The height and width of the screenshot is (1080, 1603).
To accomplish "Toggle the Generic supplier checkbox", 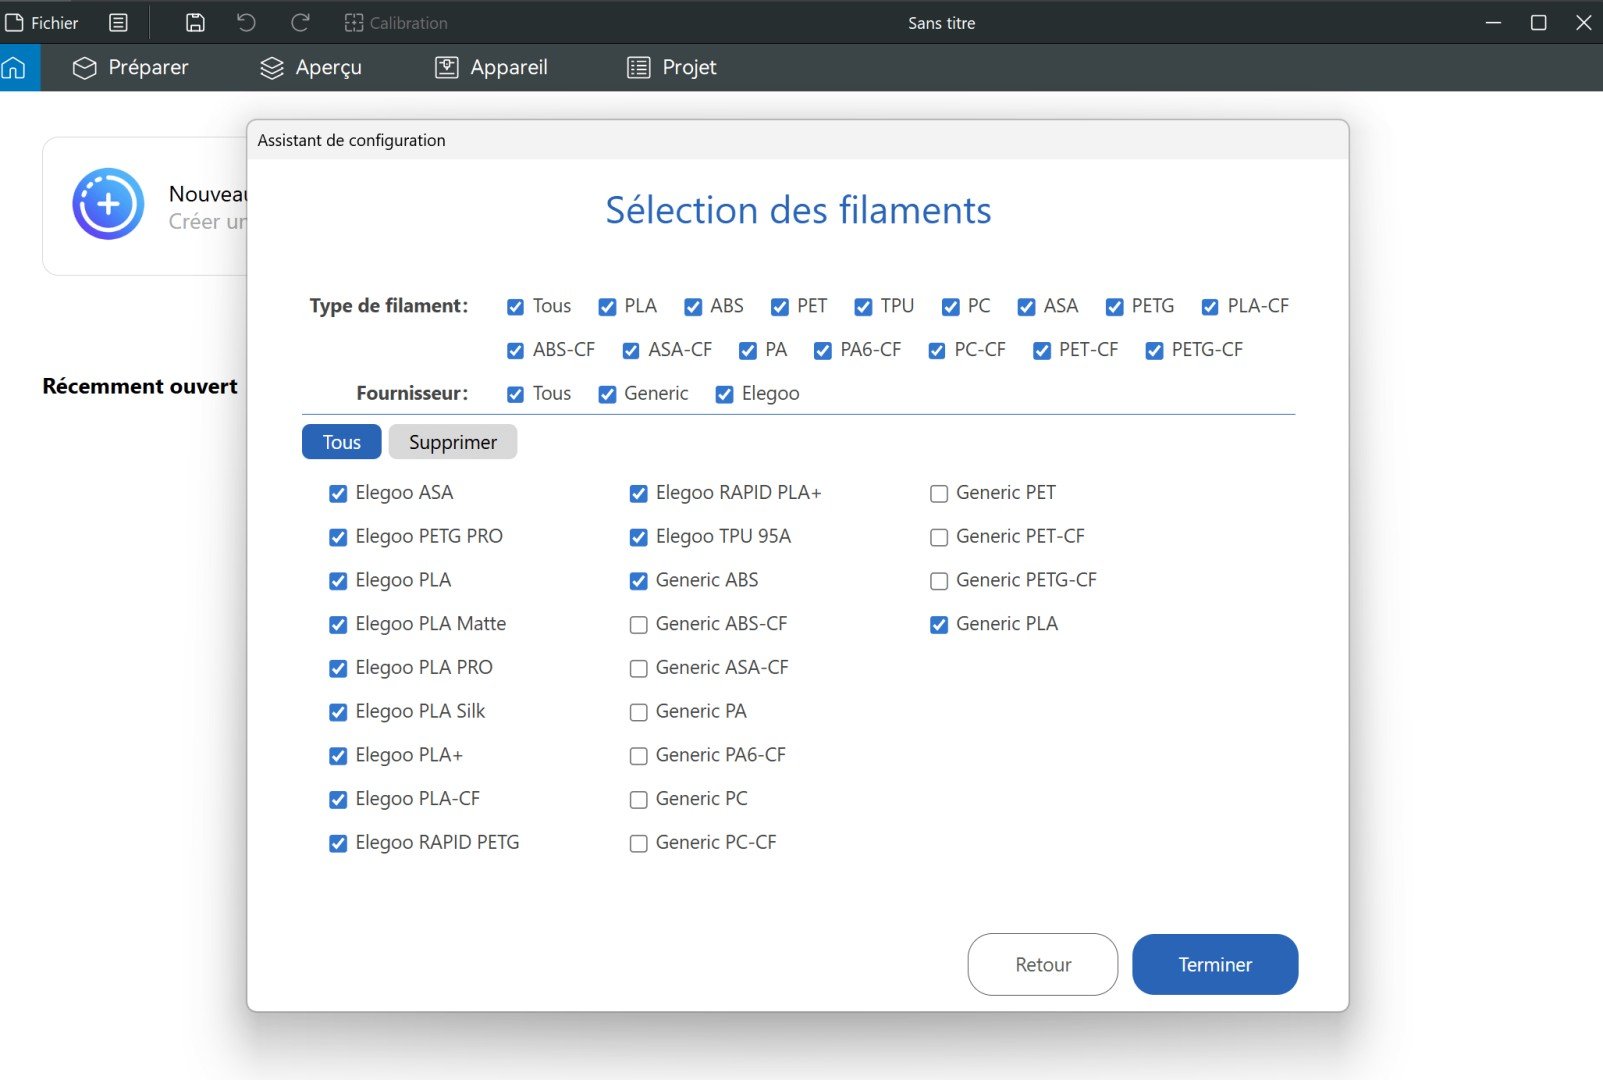I will click(x=607, y=395).
